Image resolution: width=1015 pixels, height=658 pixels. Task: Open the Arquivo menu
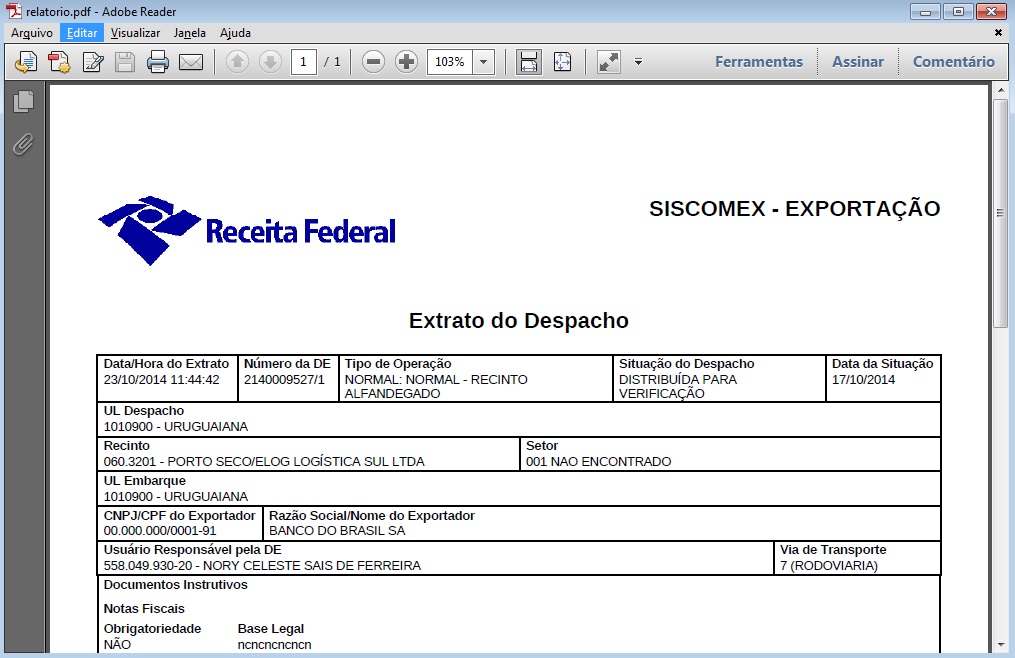point(32,33)
